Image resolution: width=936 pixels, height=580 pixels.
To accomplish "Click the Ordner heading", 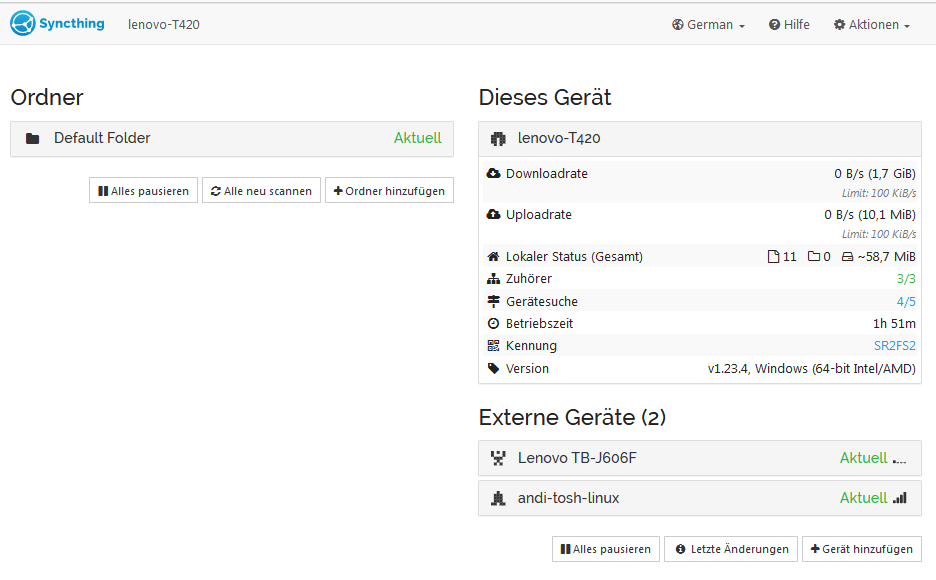I will [47, 97].
